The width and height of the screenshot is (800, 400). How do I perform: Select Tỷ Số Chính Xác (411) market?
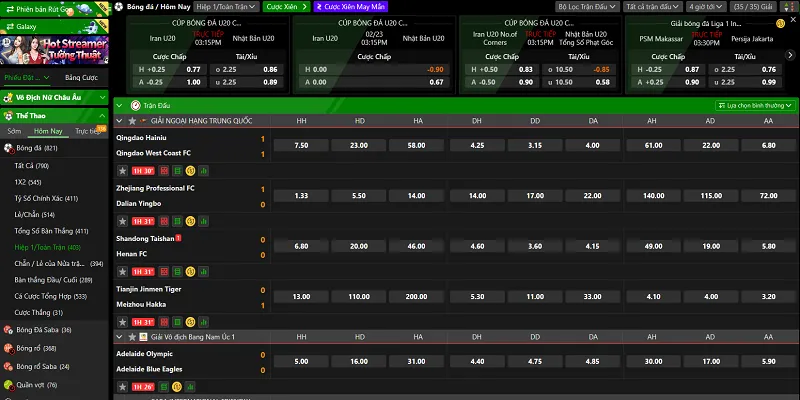click(46, 198)
